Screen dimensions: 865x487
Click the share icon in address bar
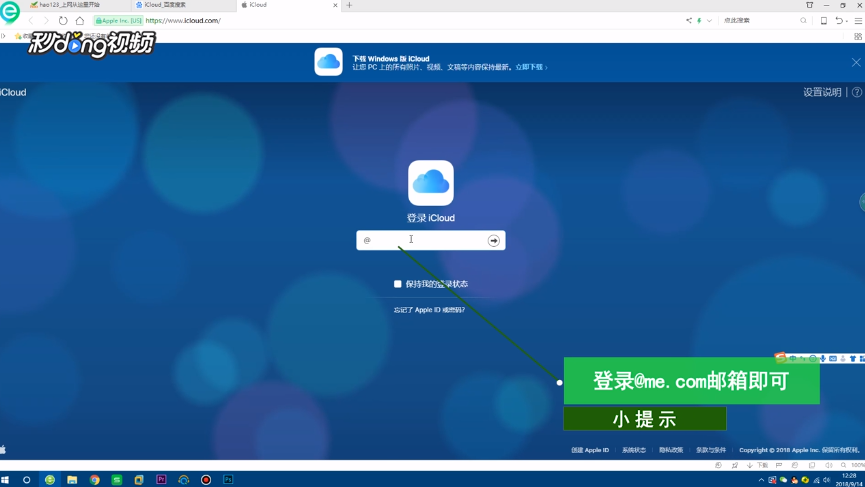coord(689,20)
